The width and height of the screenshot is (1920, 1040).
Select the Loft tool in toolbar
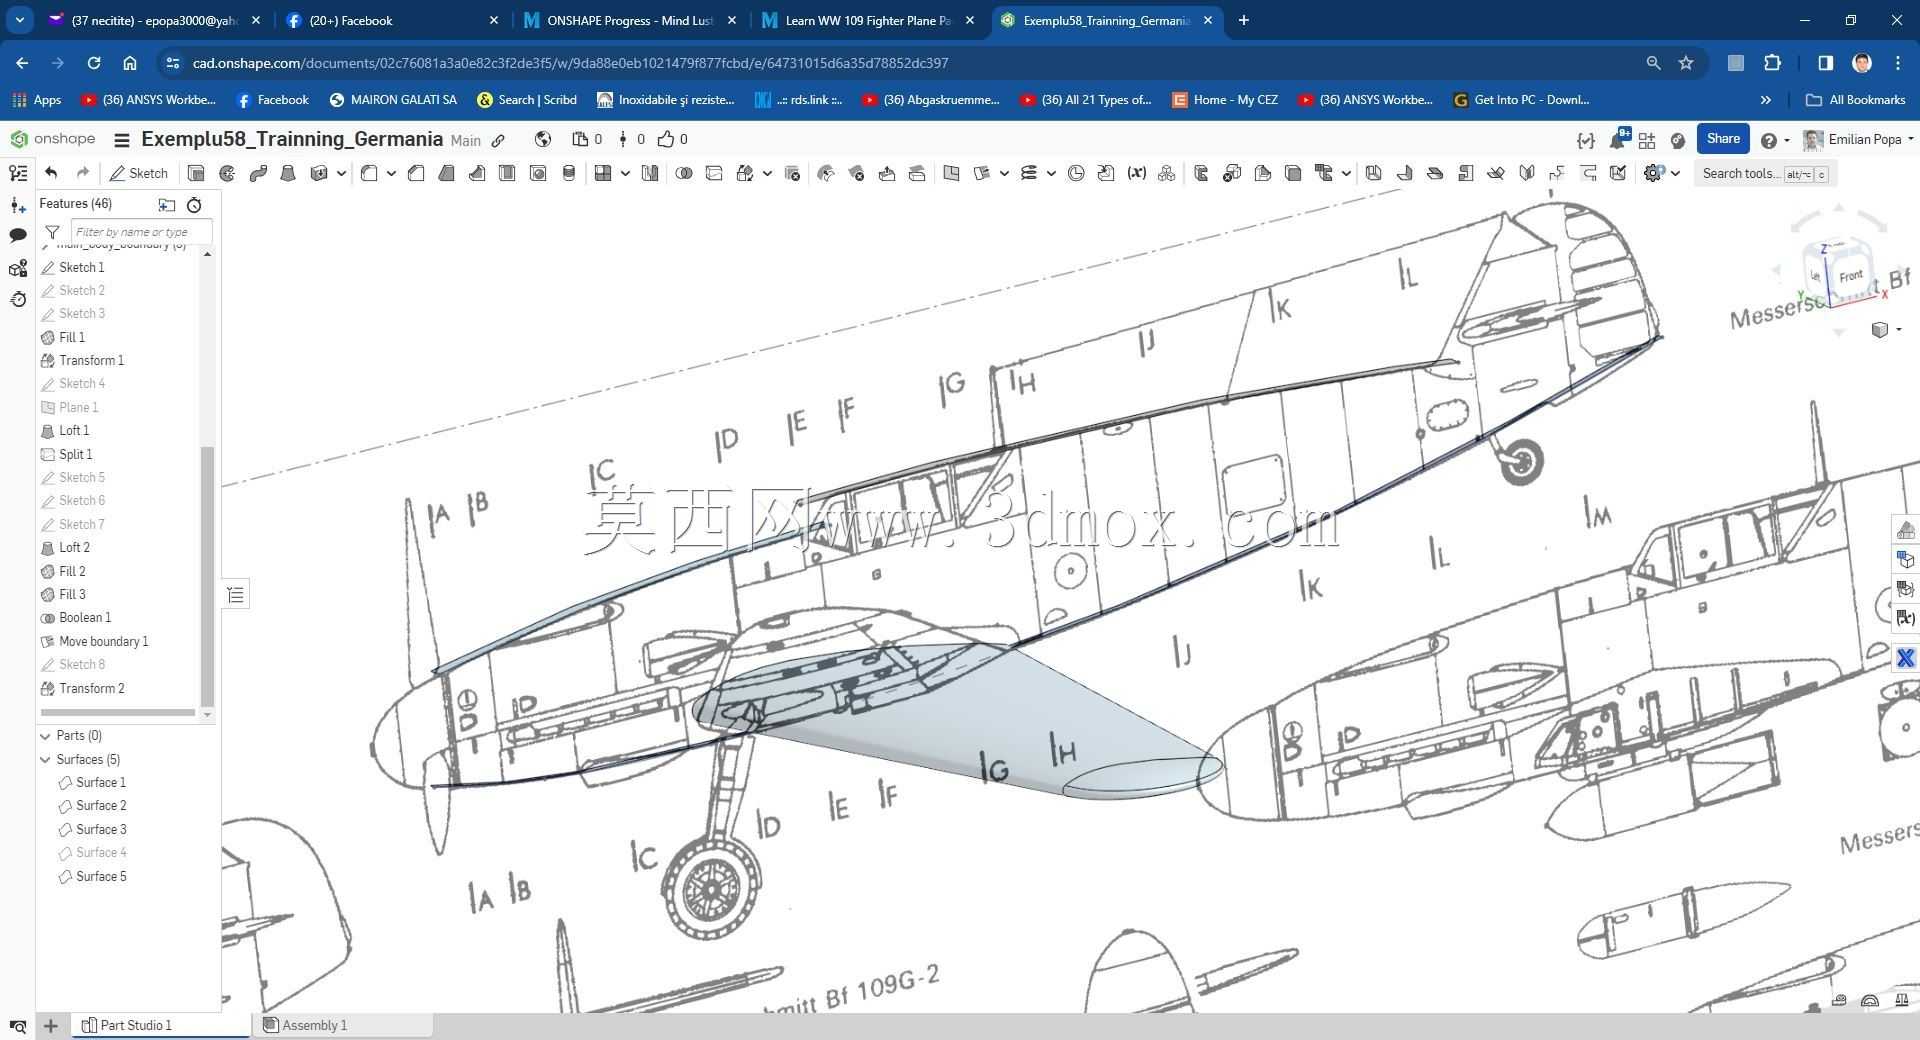click(288, 173)
